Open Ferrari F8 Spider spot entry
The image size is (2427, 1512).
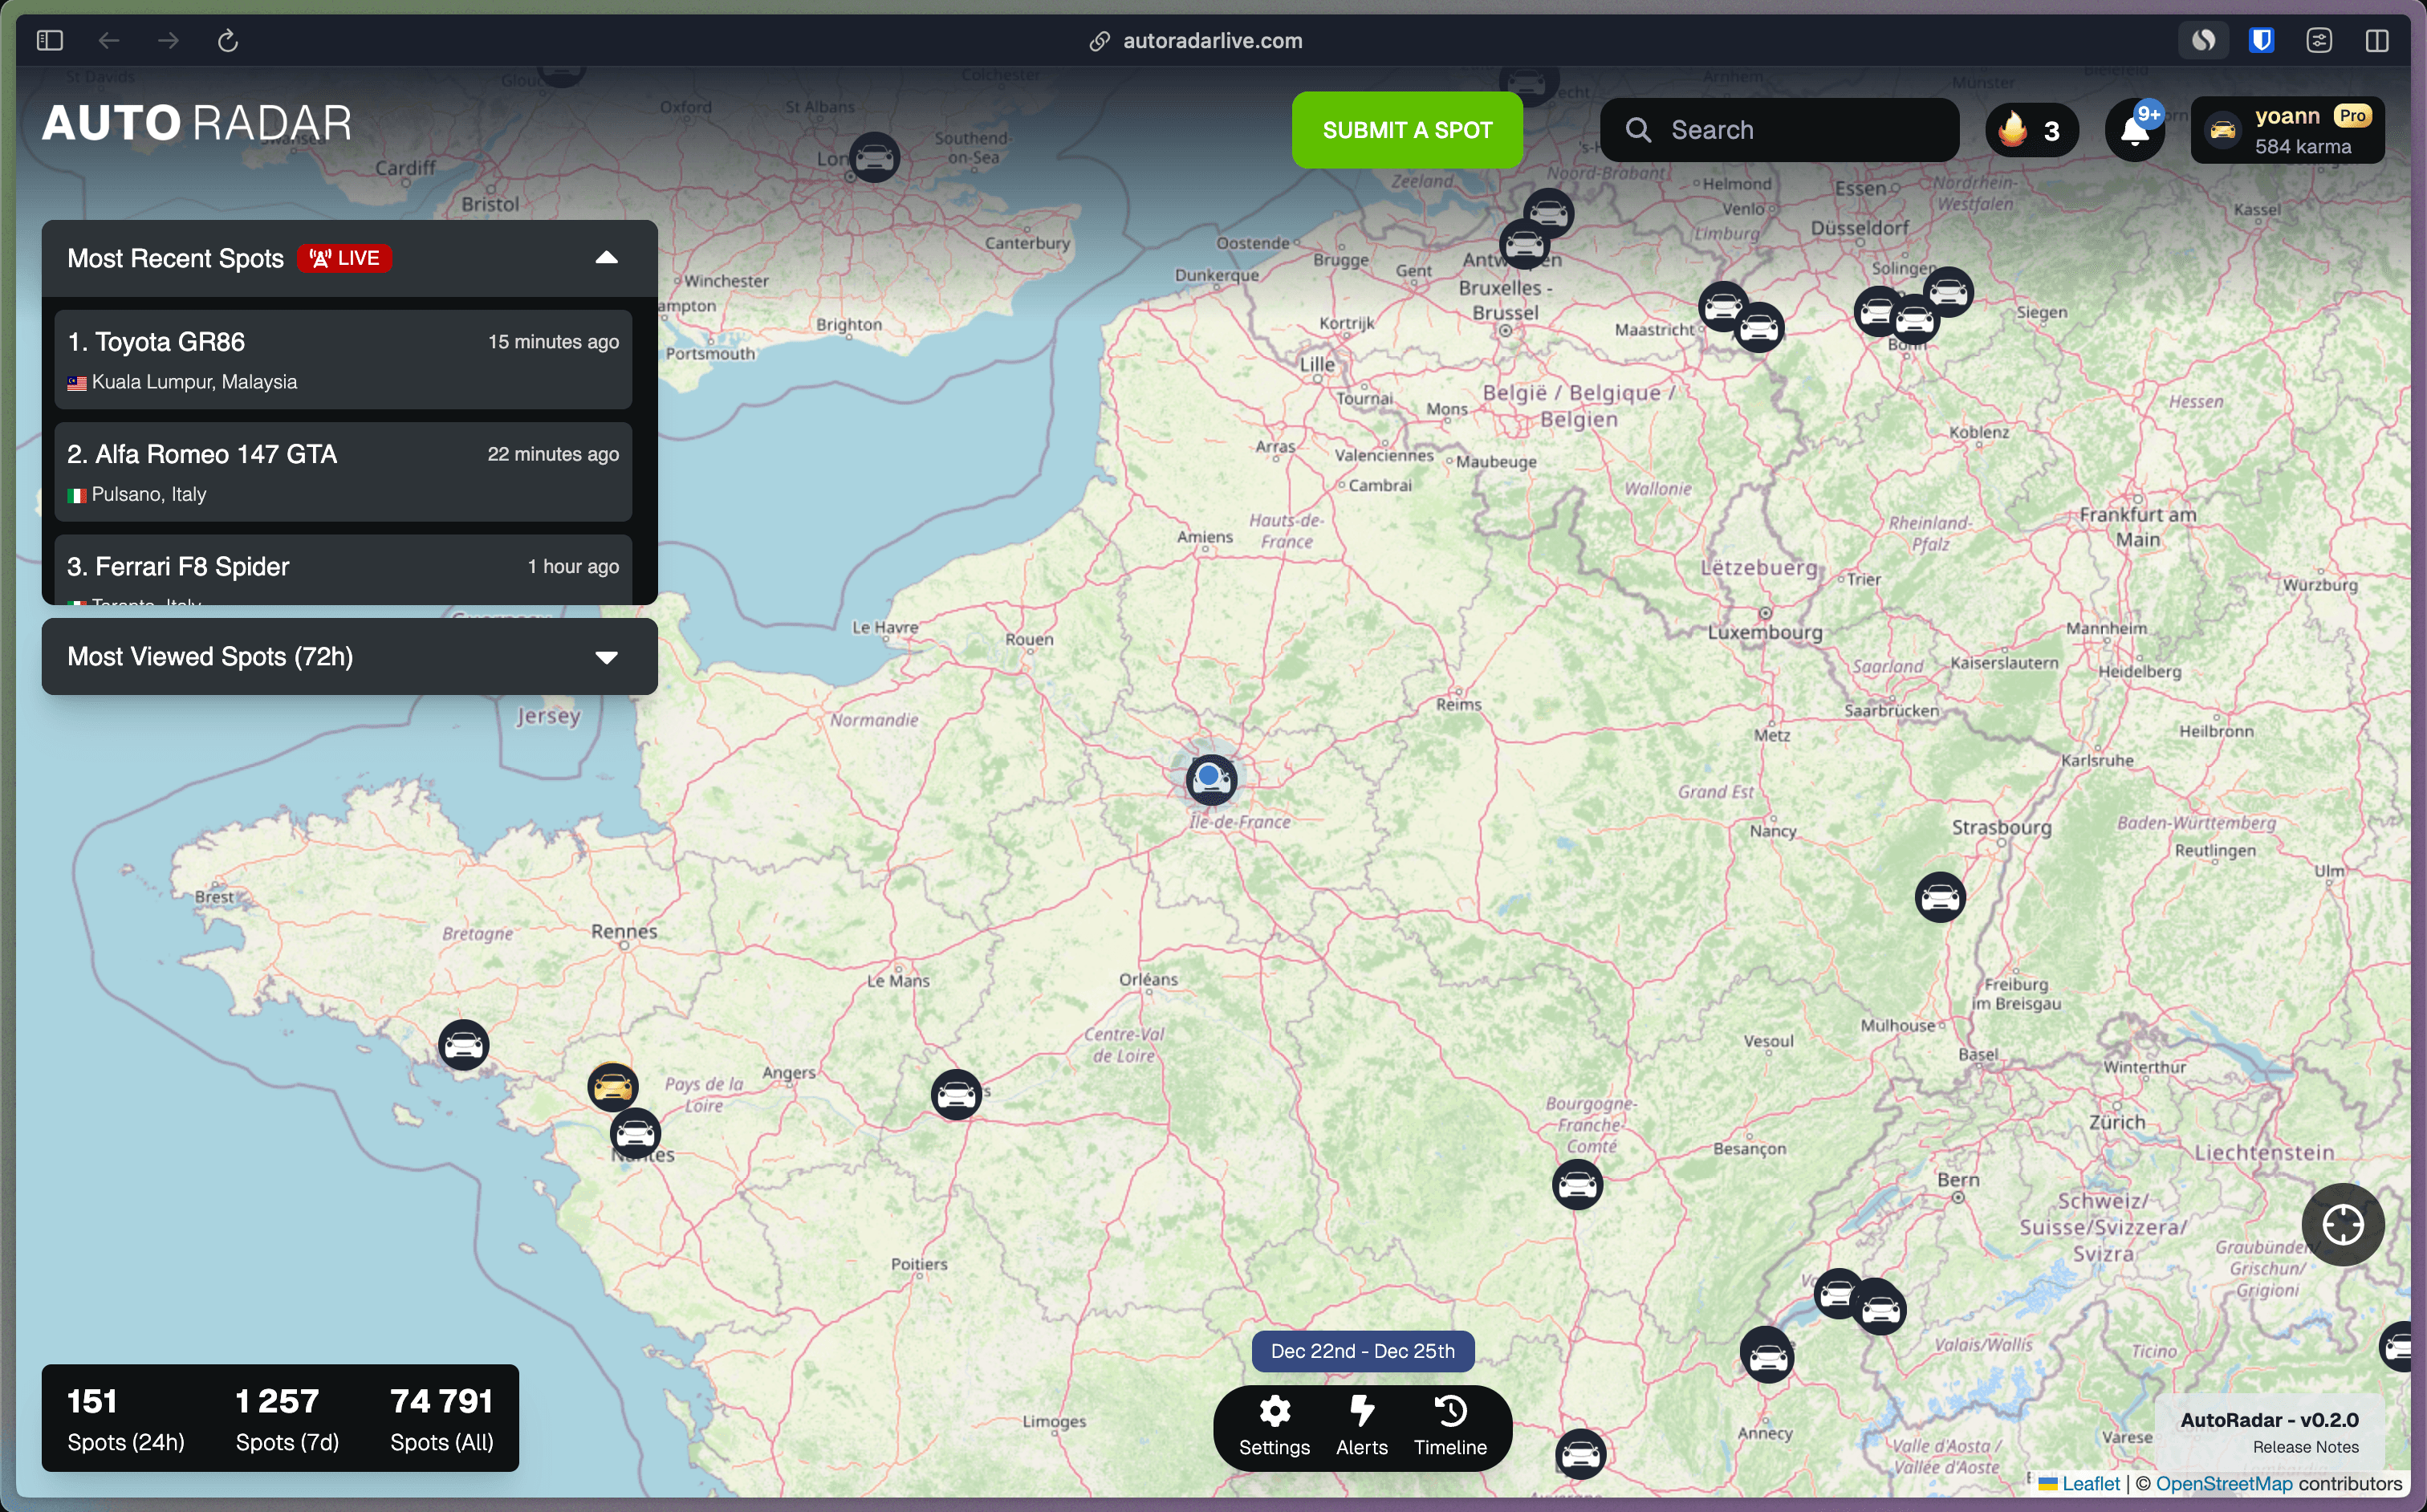343,570
